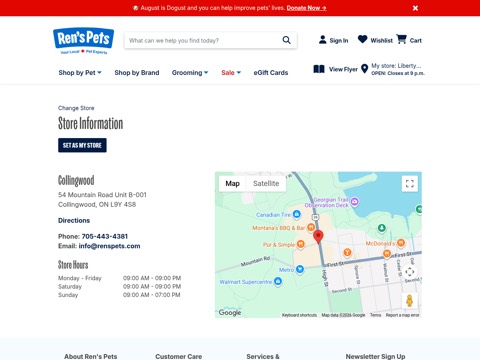Click map Terms link
Viewport: 480px width, 360px height.
375,315
